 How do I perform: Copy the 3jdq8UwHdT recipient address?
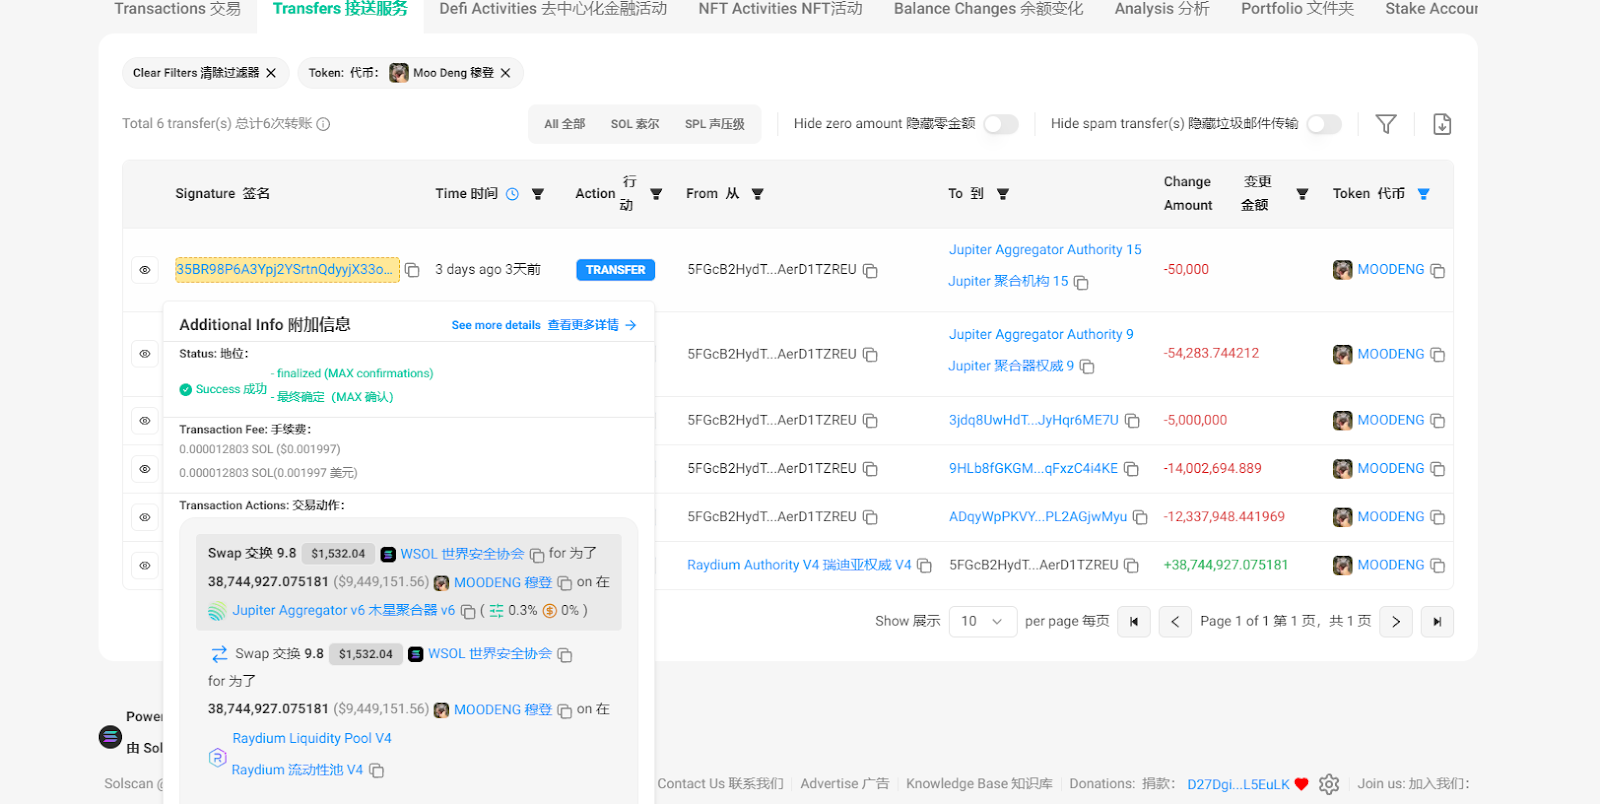1132,421
